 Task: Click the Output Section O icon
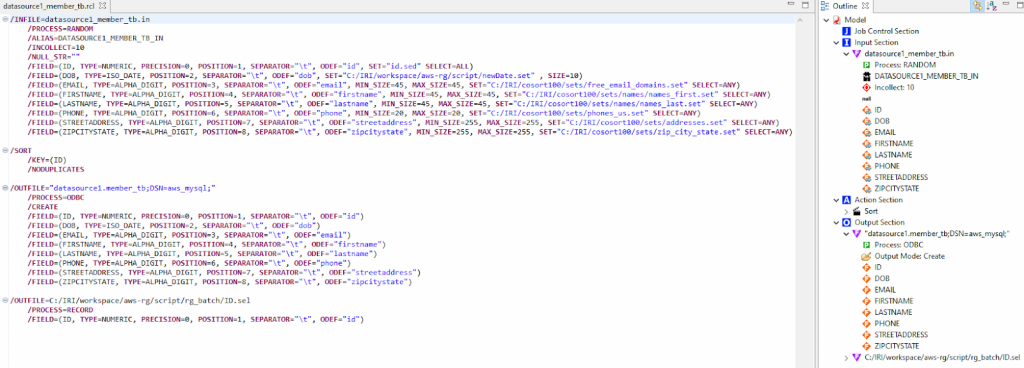click(847, 222)
